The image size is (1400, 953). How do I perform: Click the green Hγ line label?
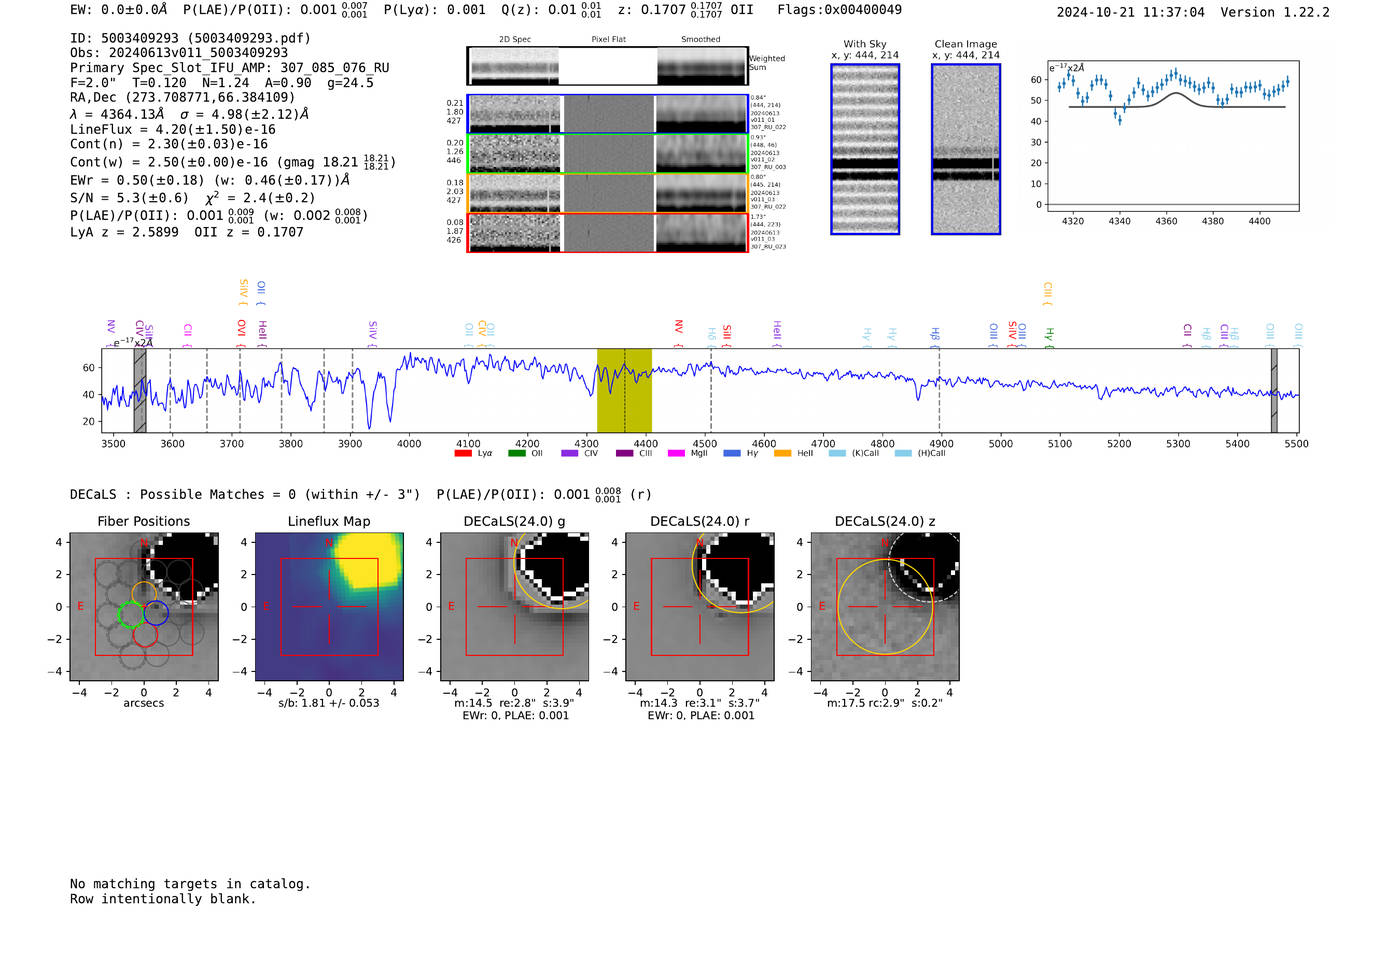click(1049, 336)
